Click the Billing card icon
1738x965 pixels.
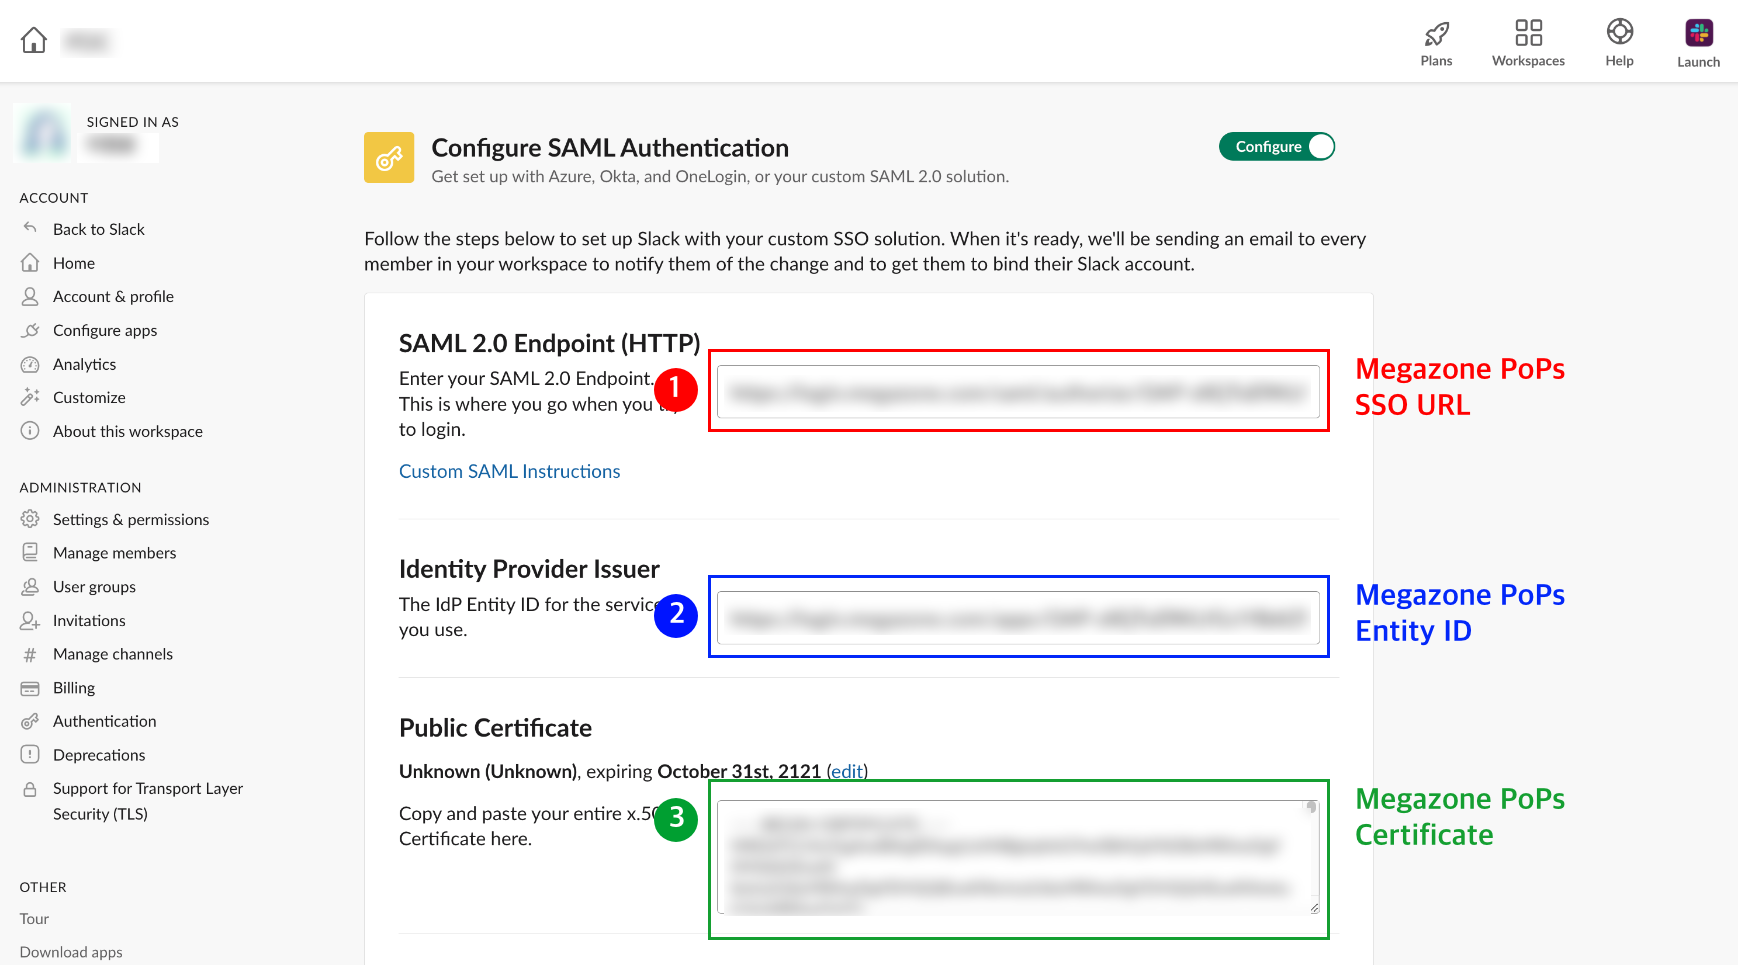point(30,688)
